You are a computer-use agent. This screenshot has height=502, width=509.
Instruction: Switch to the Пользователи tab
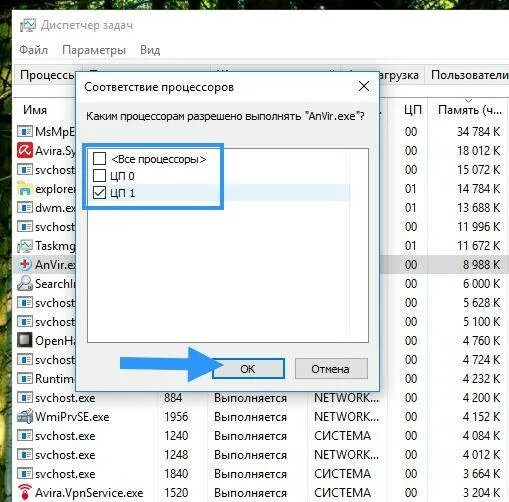(468, 75)
